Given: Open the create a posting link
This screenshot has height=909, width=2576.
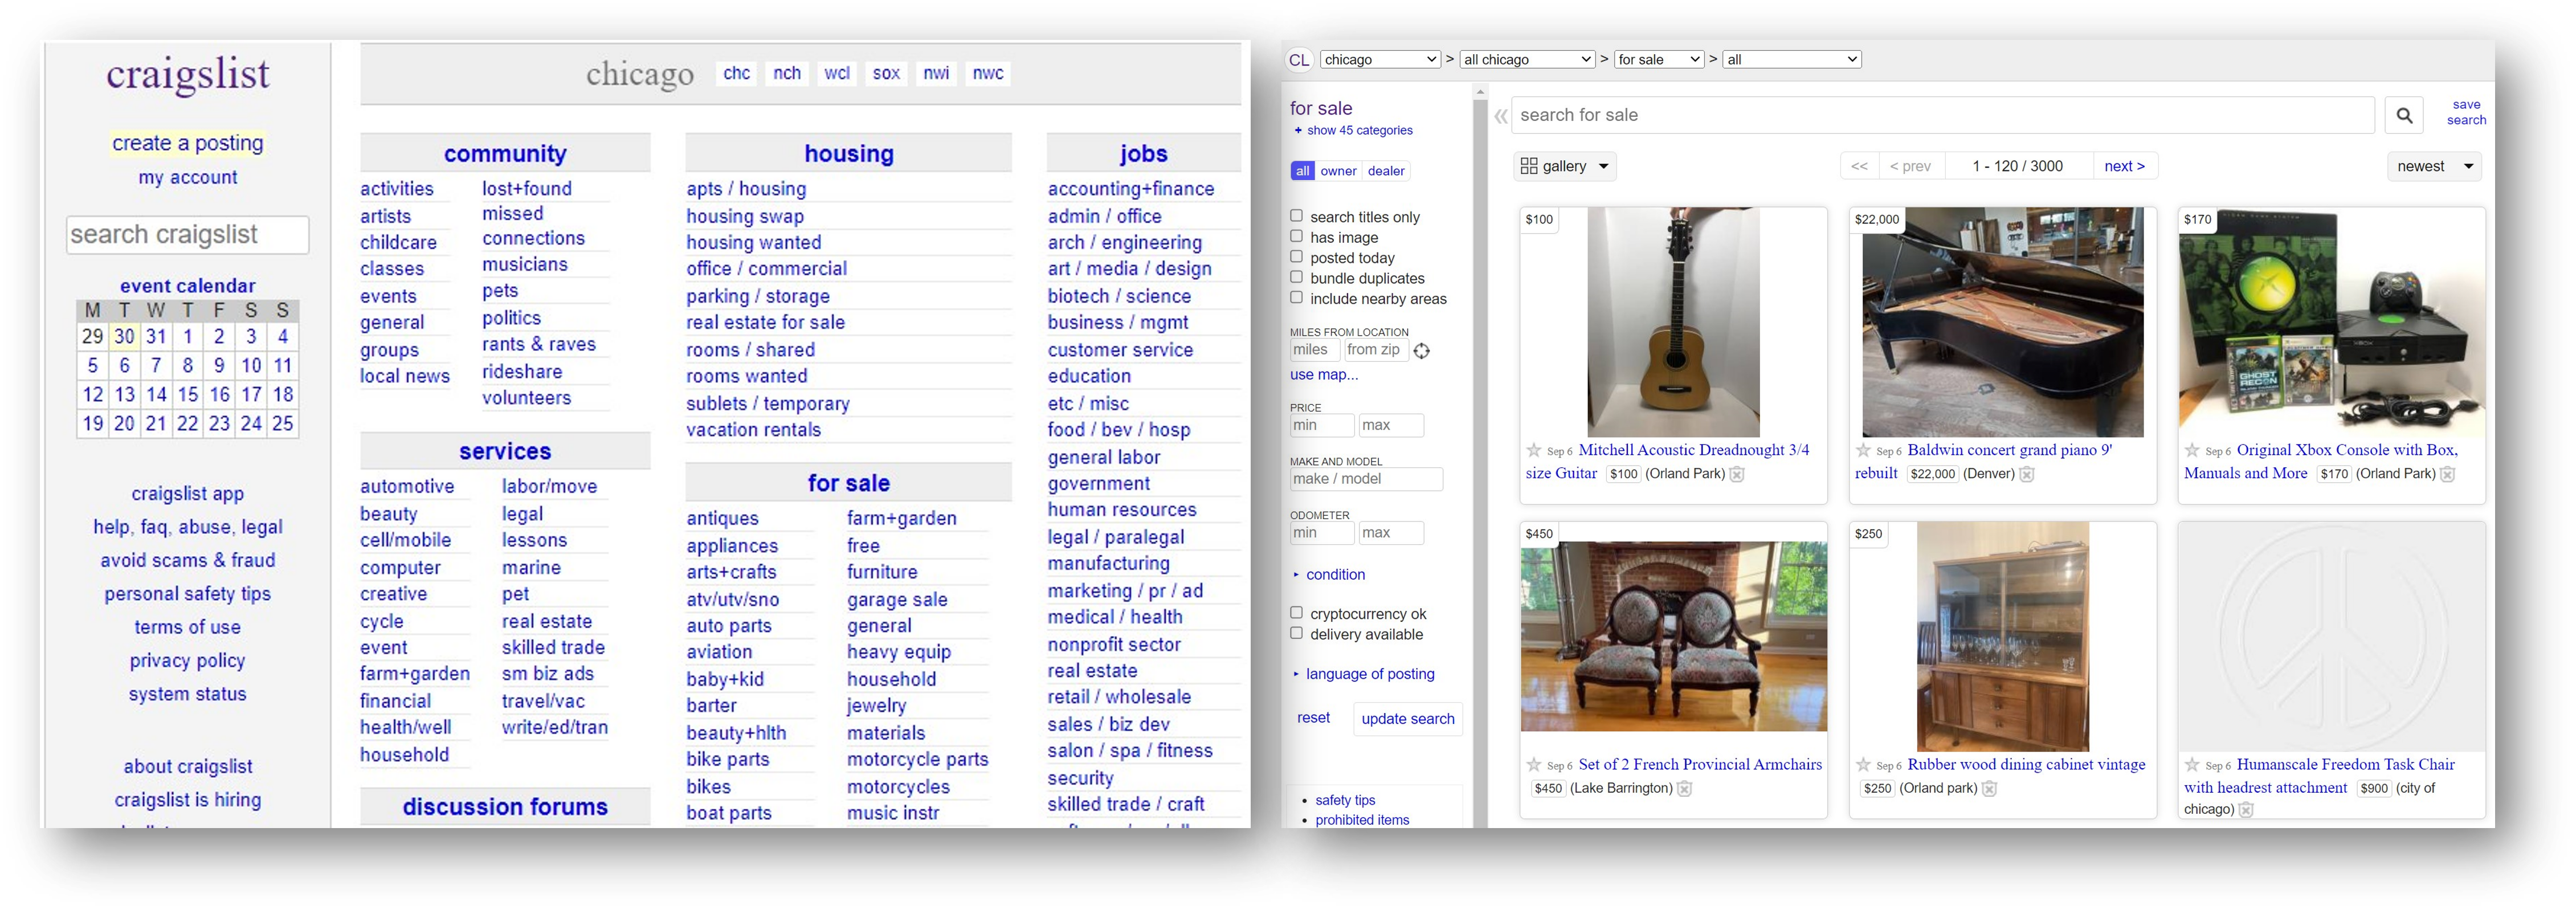Looking at the screenshot, I should (x=188, y=143).
